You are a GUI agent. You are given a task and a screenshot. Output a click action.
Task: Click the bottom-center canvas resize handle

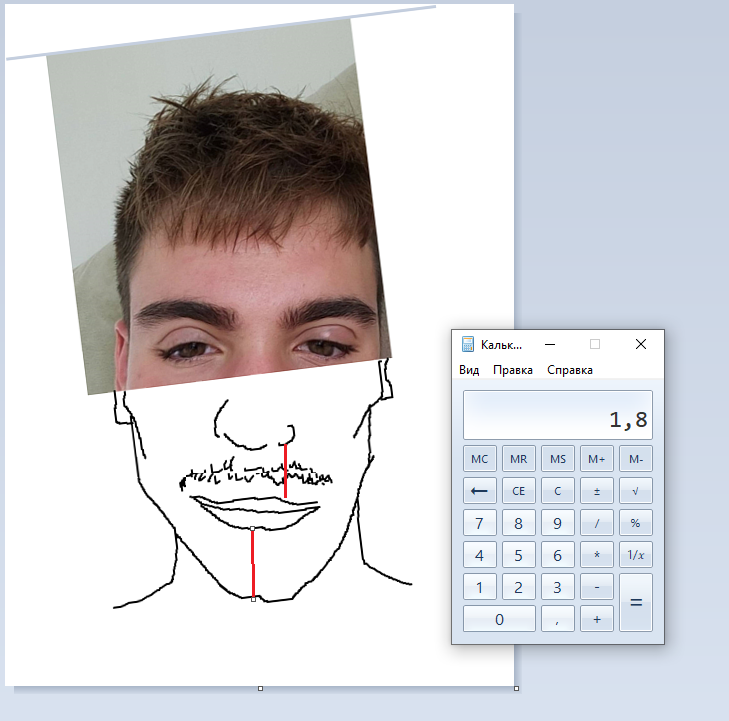tap(260, 688)
